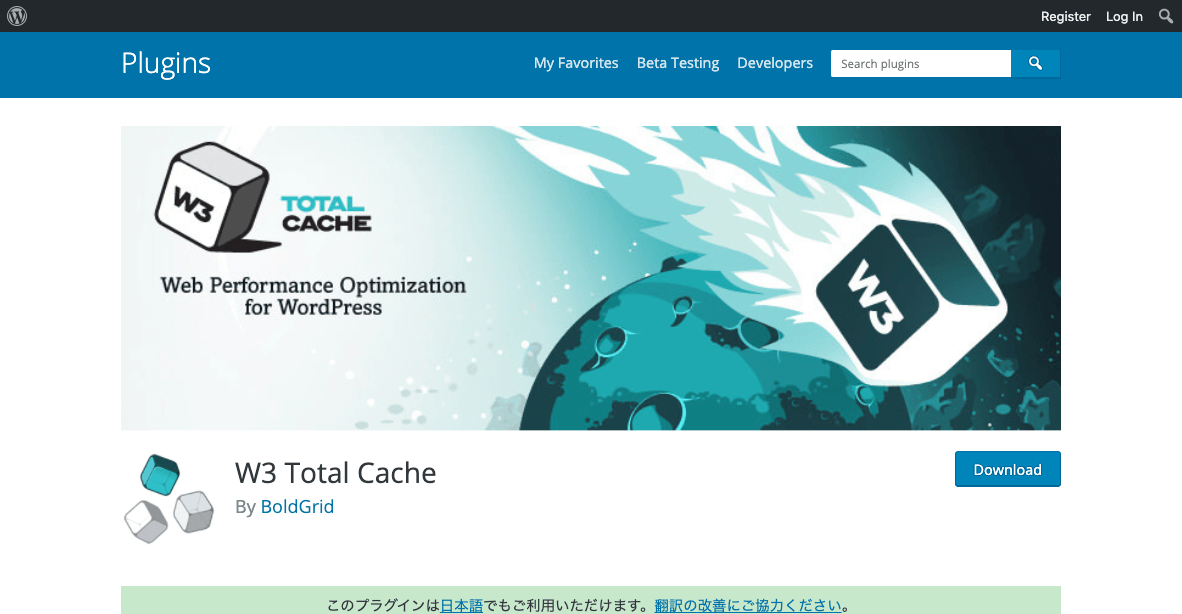The image size is (1182, 614).
Task: Open the Developers page
Action: coord(775,62)
